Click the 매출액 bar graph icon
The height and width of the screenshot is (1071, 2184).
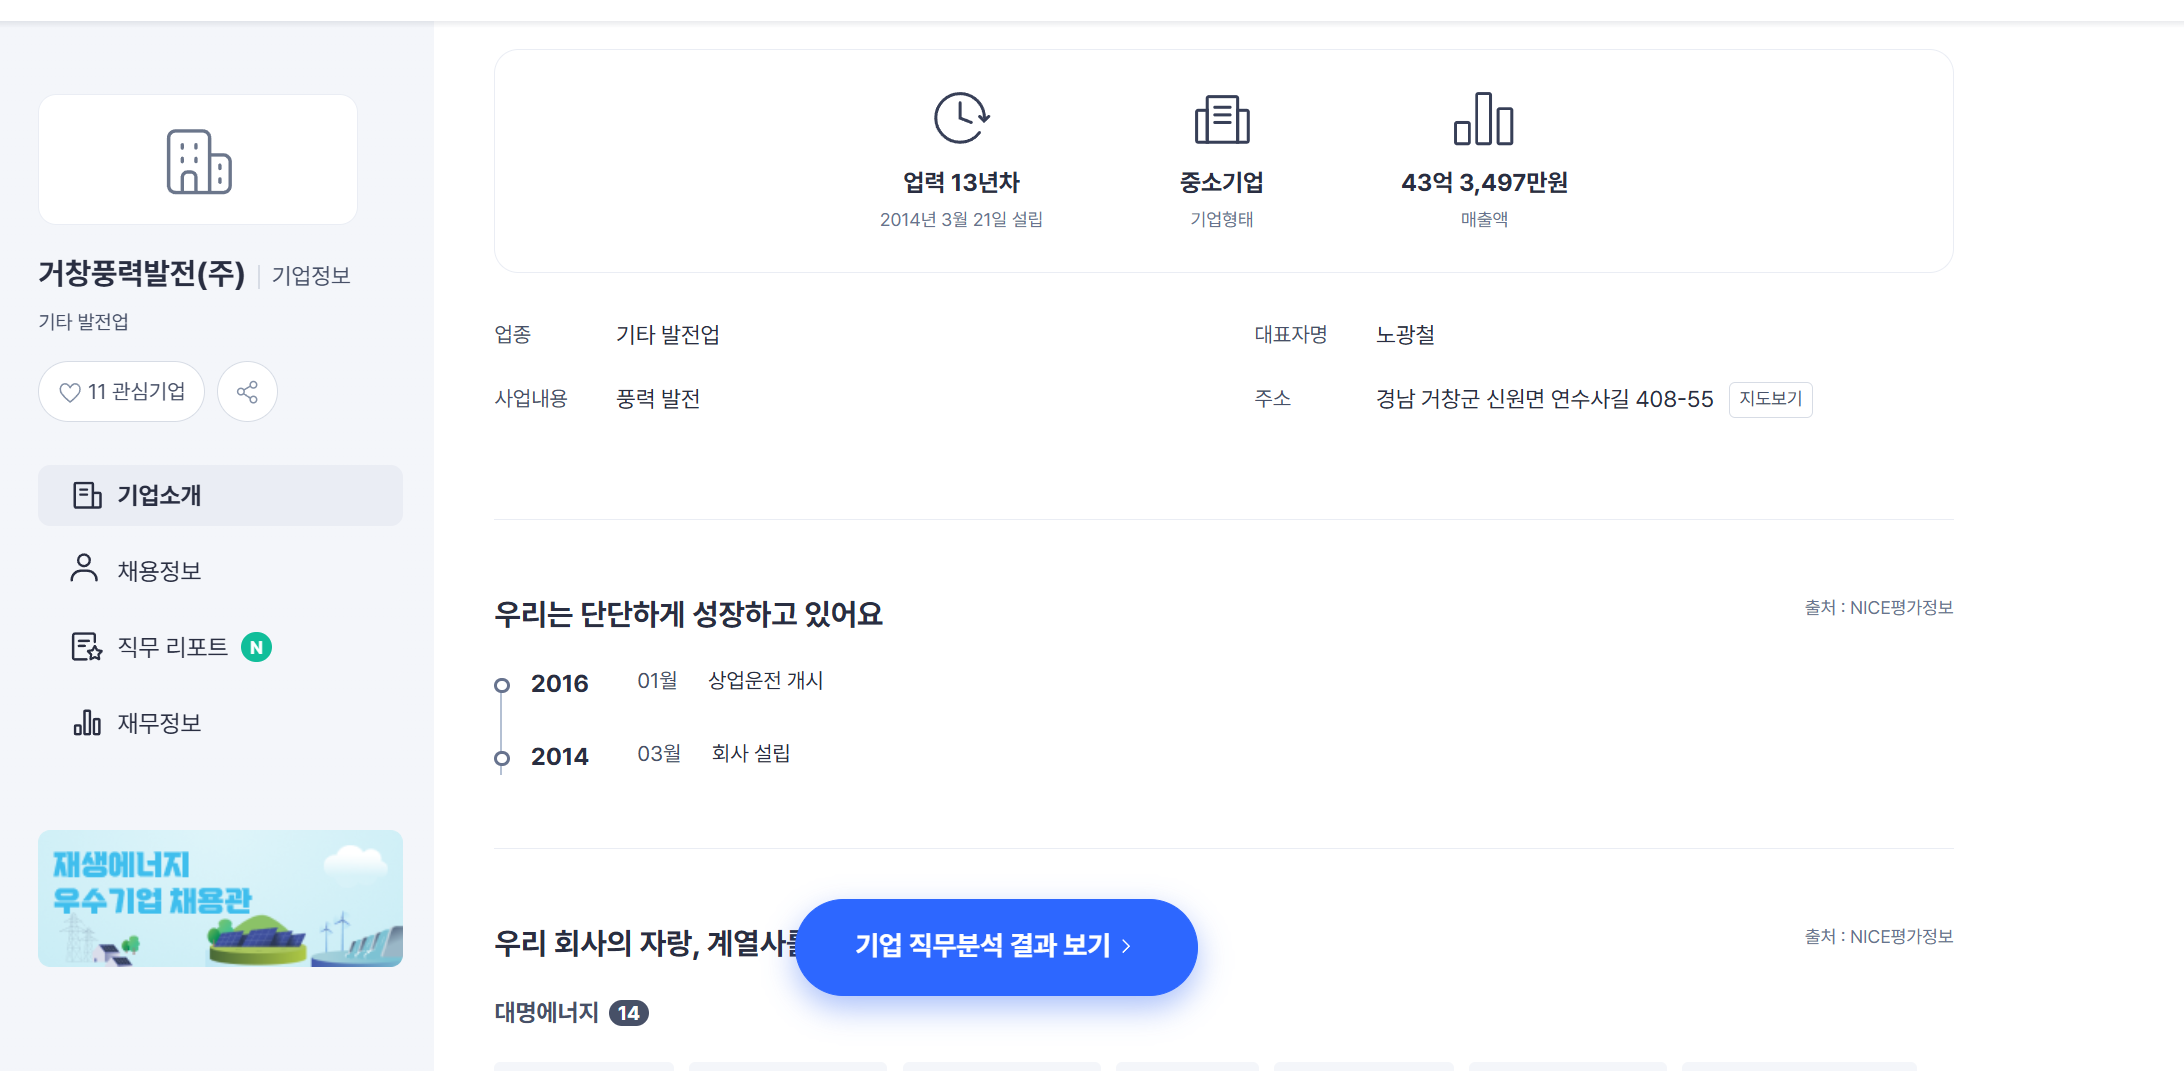(1483, 119)
